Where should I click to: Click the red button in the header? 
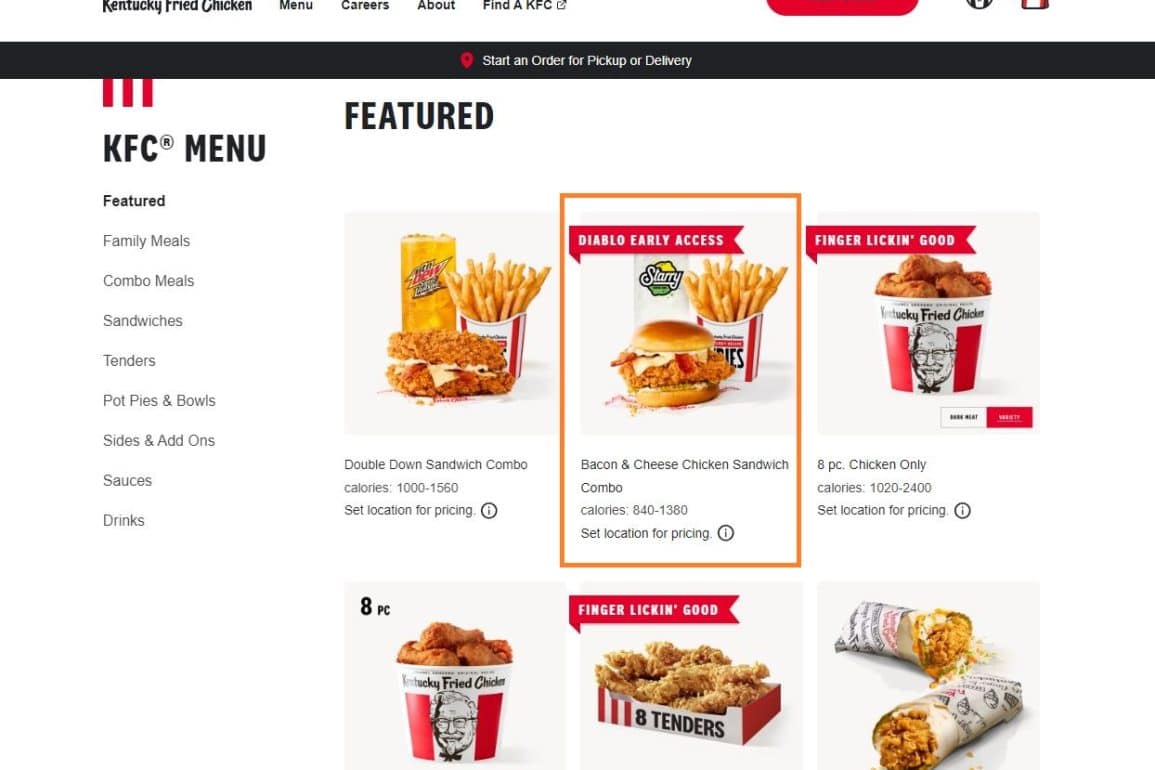click(842, 4)
